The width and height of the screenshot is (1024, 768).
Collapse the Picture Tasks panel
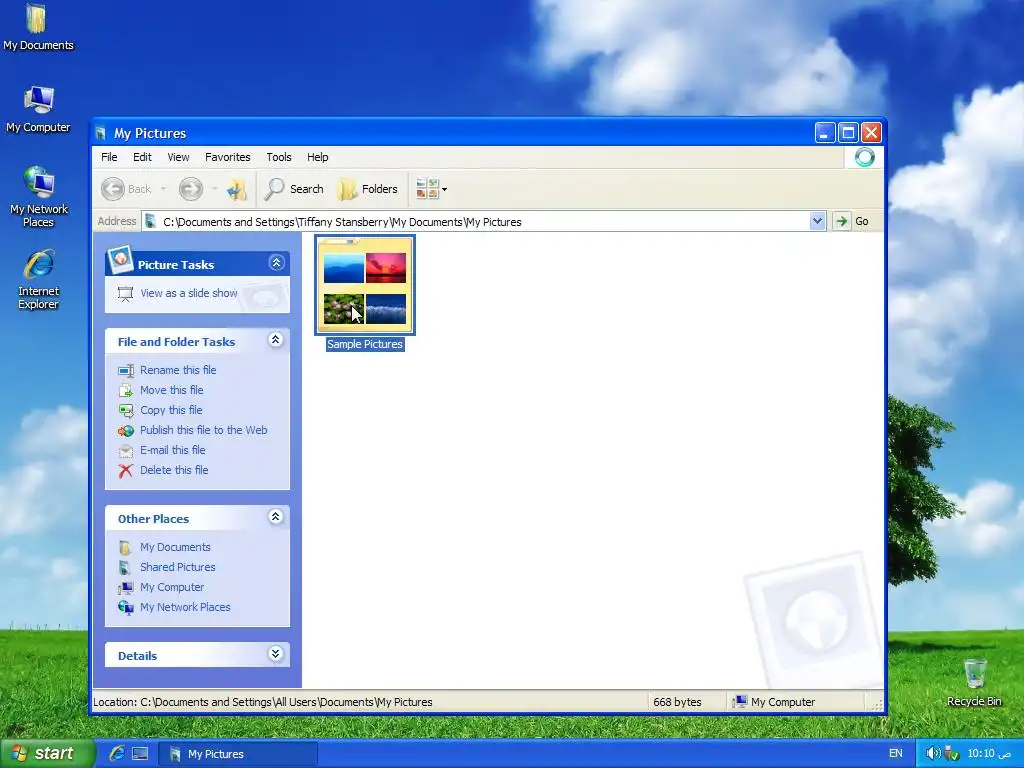point(276,263)
